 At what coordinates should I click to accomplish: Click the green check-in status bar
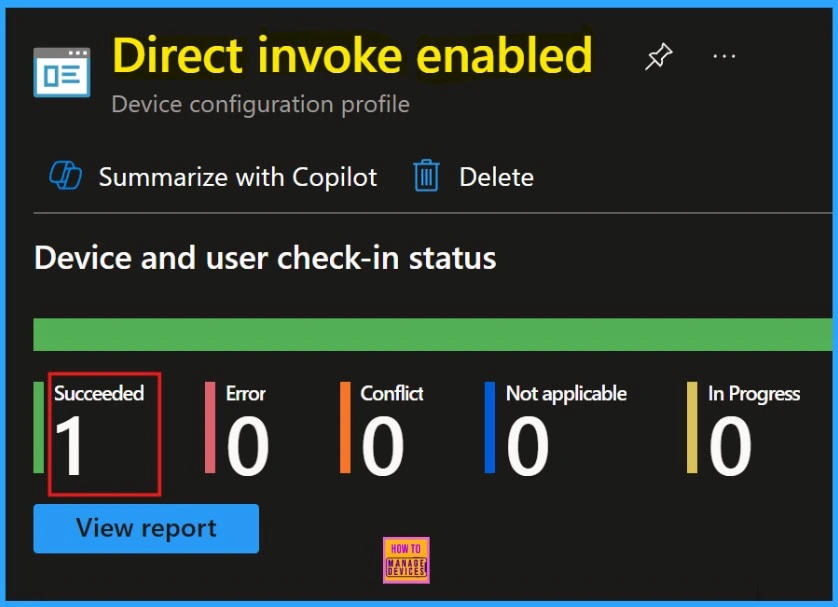click(432, 334)
